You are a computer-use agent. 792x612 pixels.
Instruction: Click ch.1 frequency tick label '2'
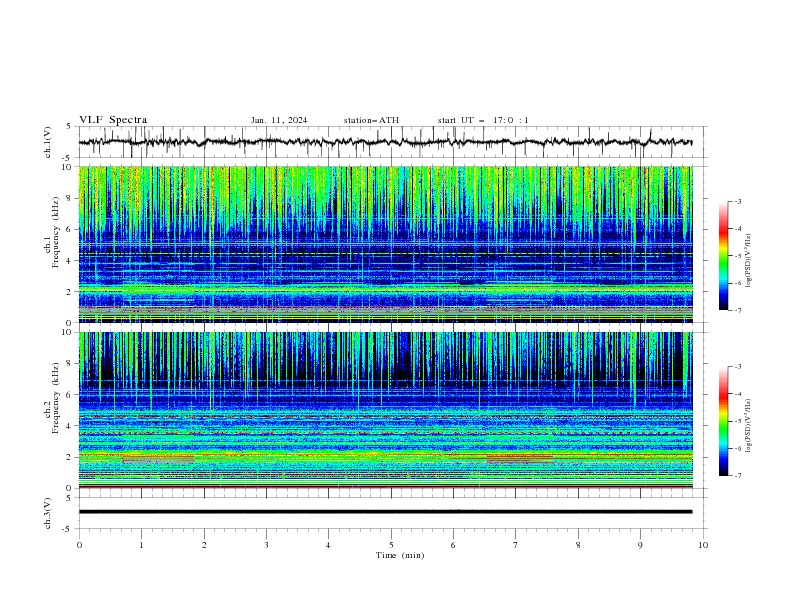pos(70,292)
